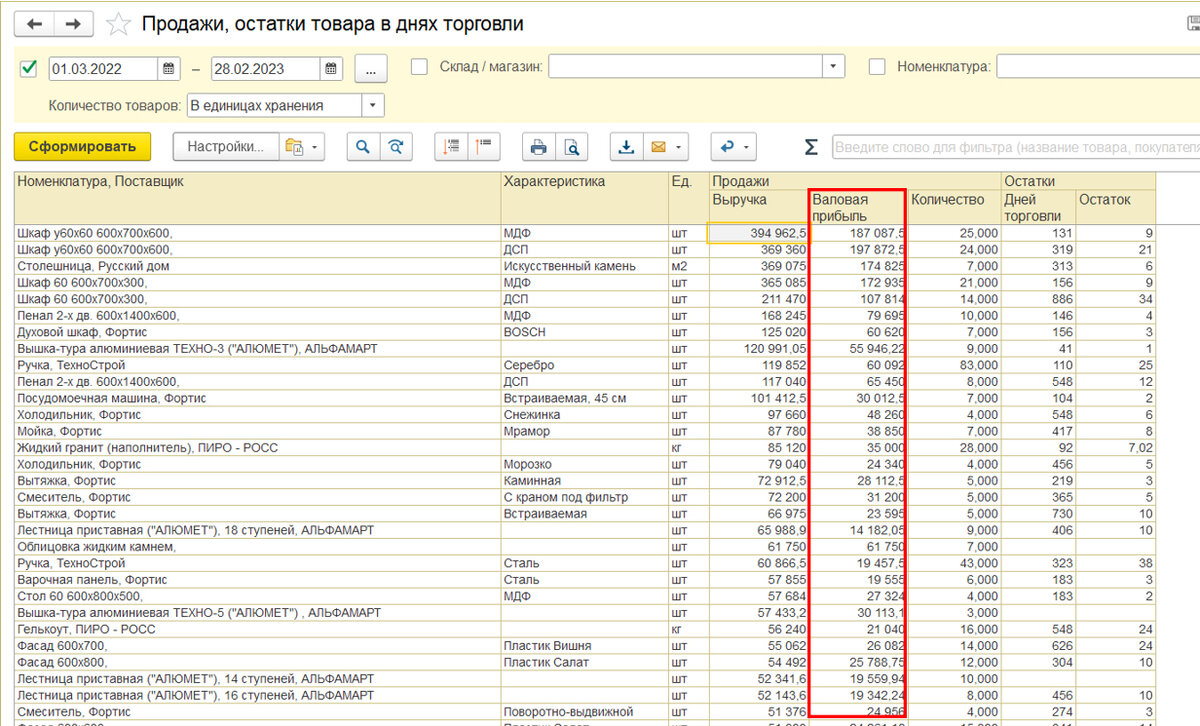Click the start date field 01.03.2022
Screen dimensions: 1200x726
tap(103, 69)
